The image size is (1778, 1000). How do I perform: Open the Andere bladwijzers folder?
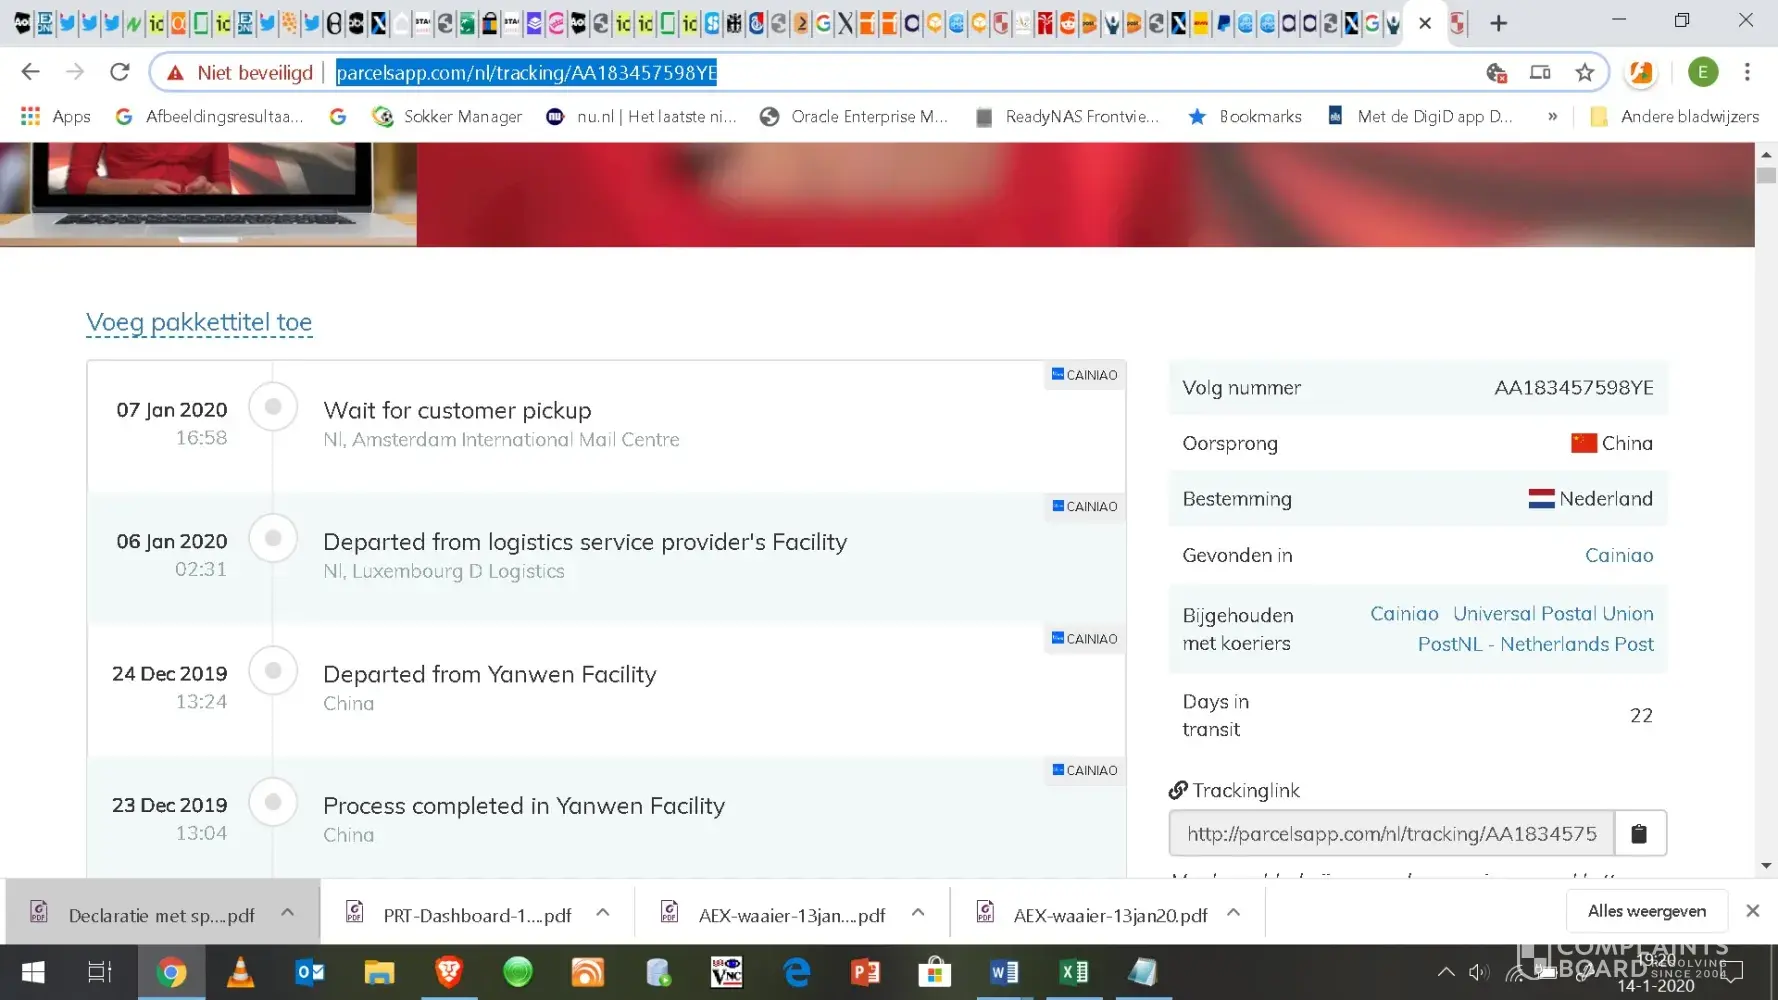pos(1675,116)
